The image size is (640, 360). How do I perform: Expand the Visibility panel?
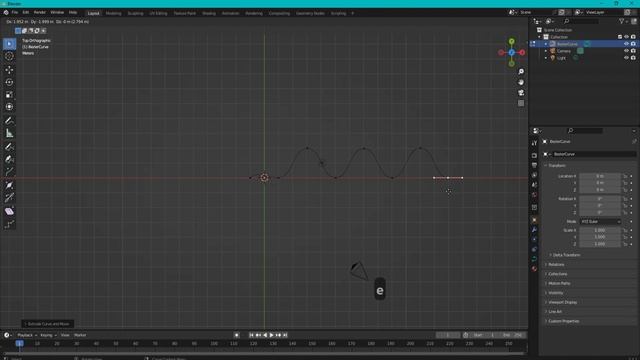coord(555,293)
